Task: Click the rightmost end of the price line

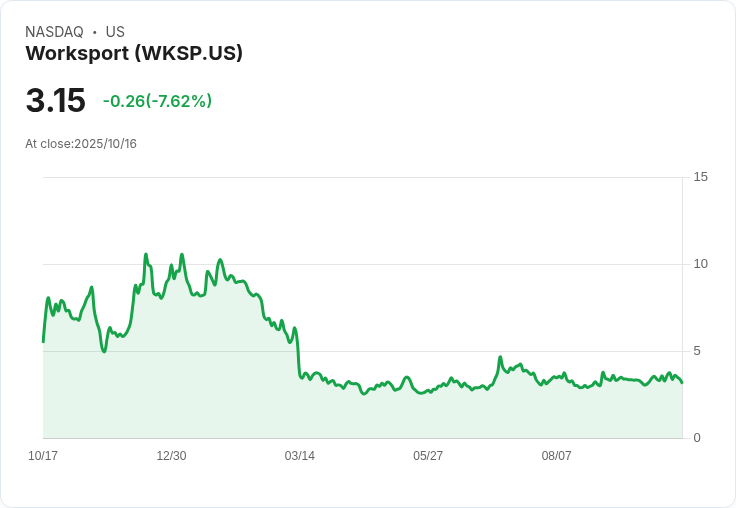Action: (x=682, y=383)
